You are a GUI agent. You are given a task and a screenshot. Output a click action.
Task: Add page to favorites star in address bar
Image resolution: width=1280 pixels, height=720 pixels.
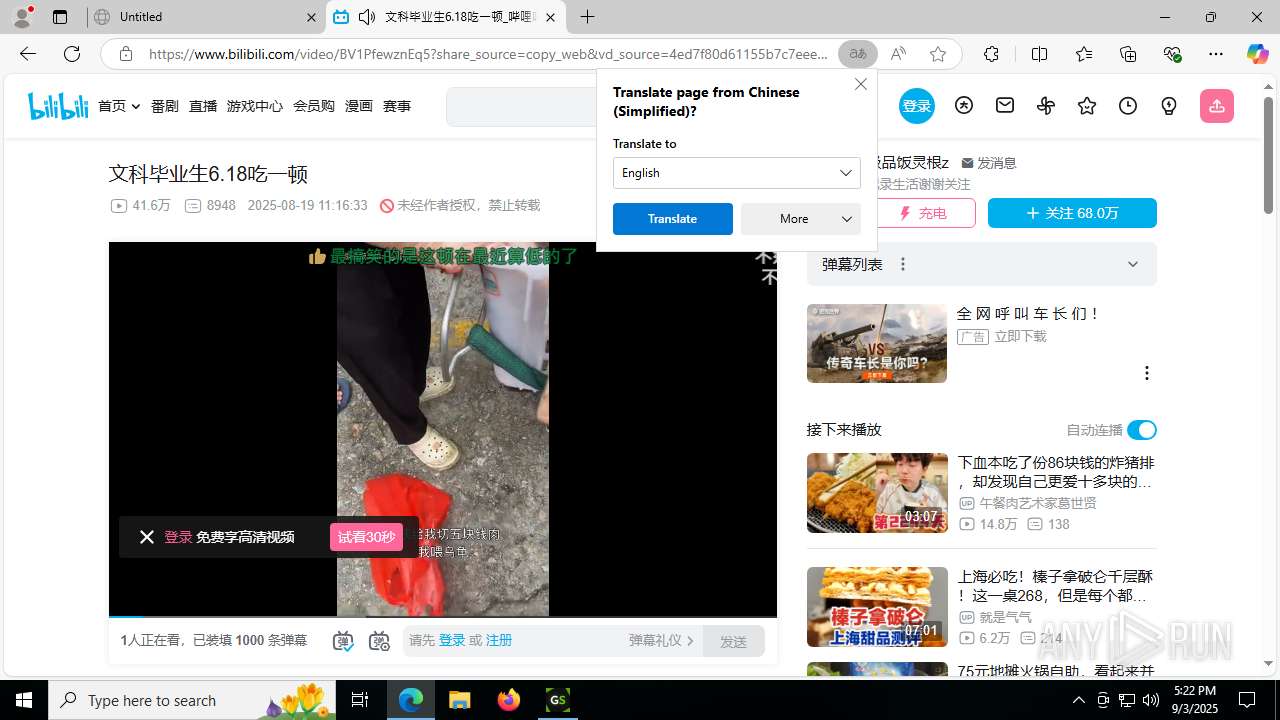tap(938, 54)
